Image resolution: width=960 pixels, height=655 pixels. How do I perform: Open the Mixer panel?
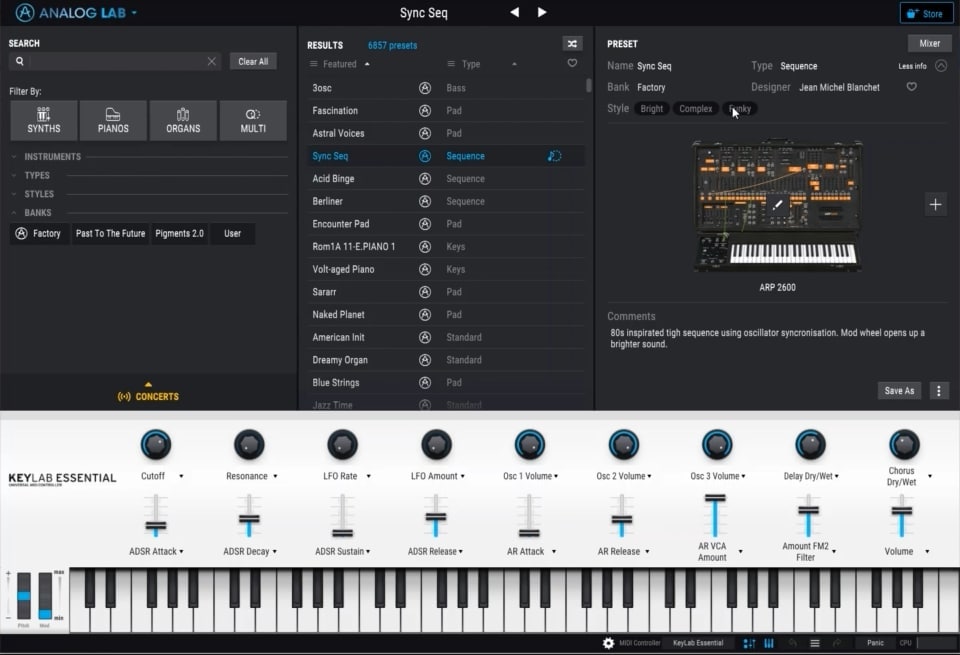tap(929, 44)
